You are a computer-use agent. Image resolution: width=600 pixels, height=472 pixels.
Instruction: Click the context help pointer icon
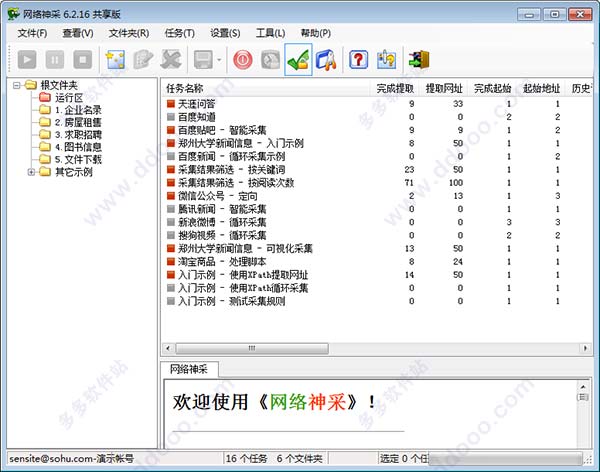[386, 60]
